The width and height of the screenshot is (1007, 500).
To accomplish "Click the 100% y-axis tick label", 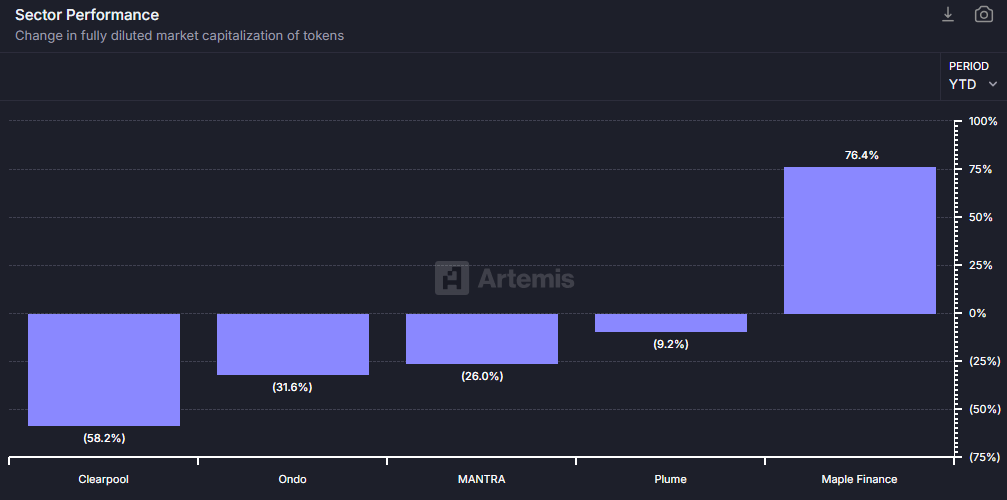I will tap(983, 121).
